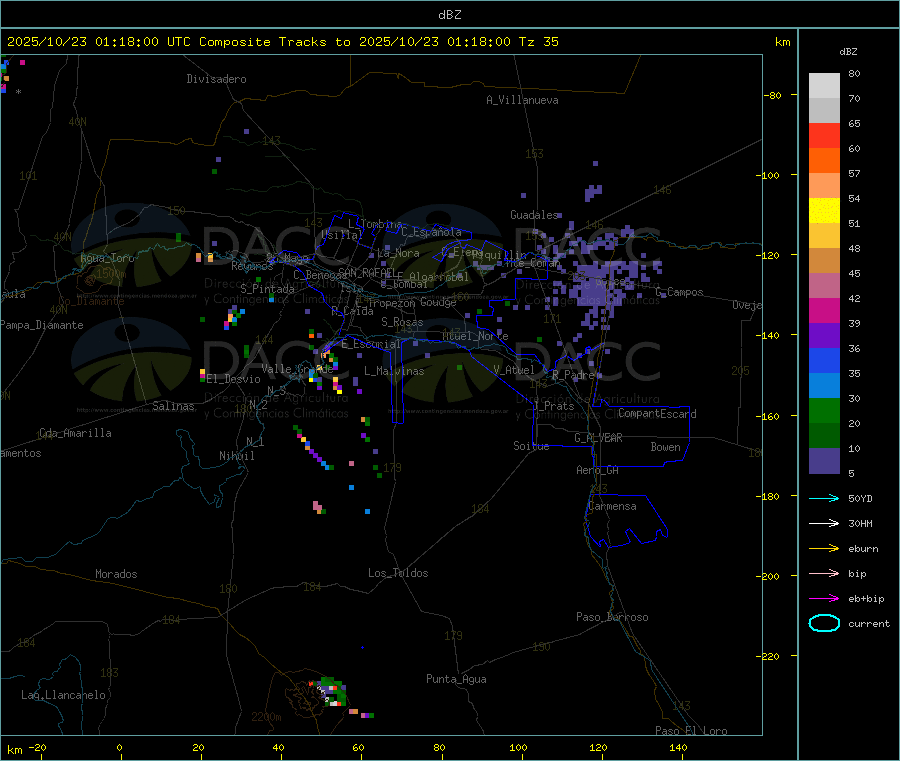The width and height of the screenshot is (900, 761).
Task: Click the yellow eburn arrow legend icon
Action: (x=824, y=548)
